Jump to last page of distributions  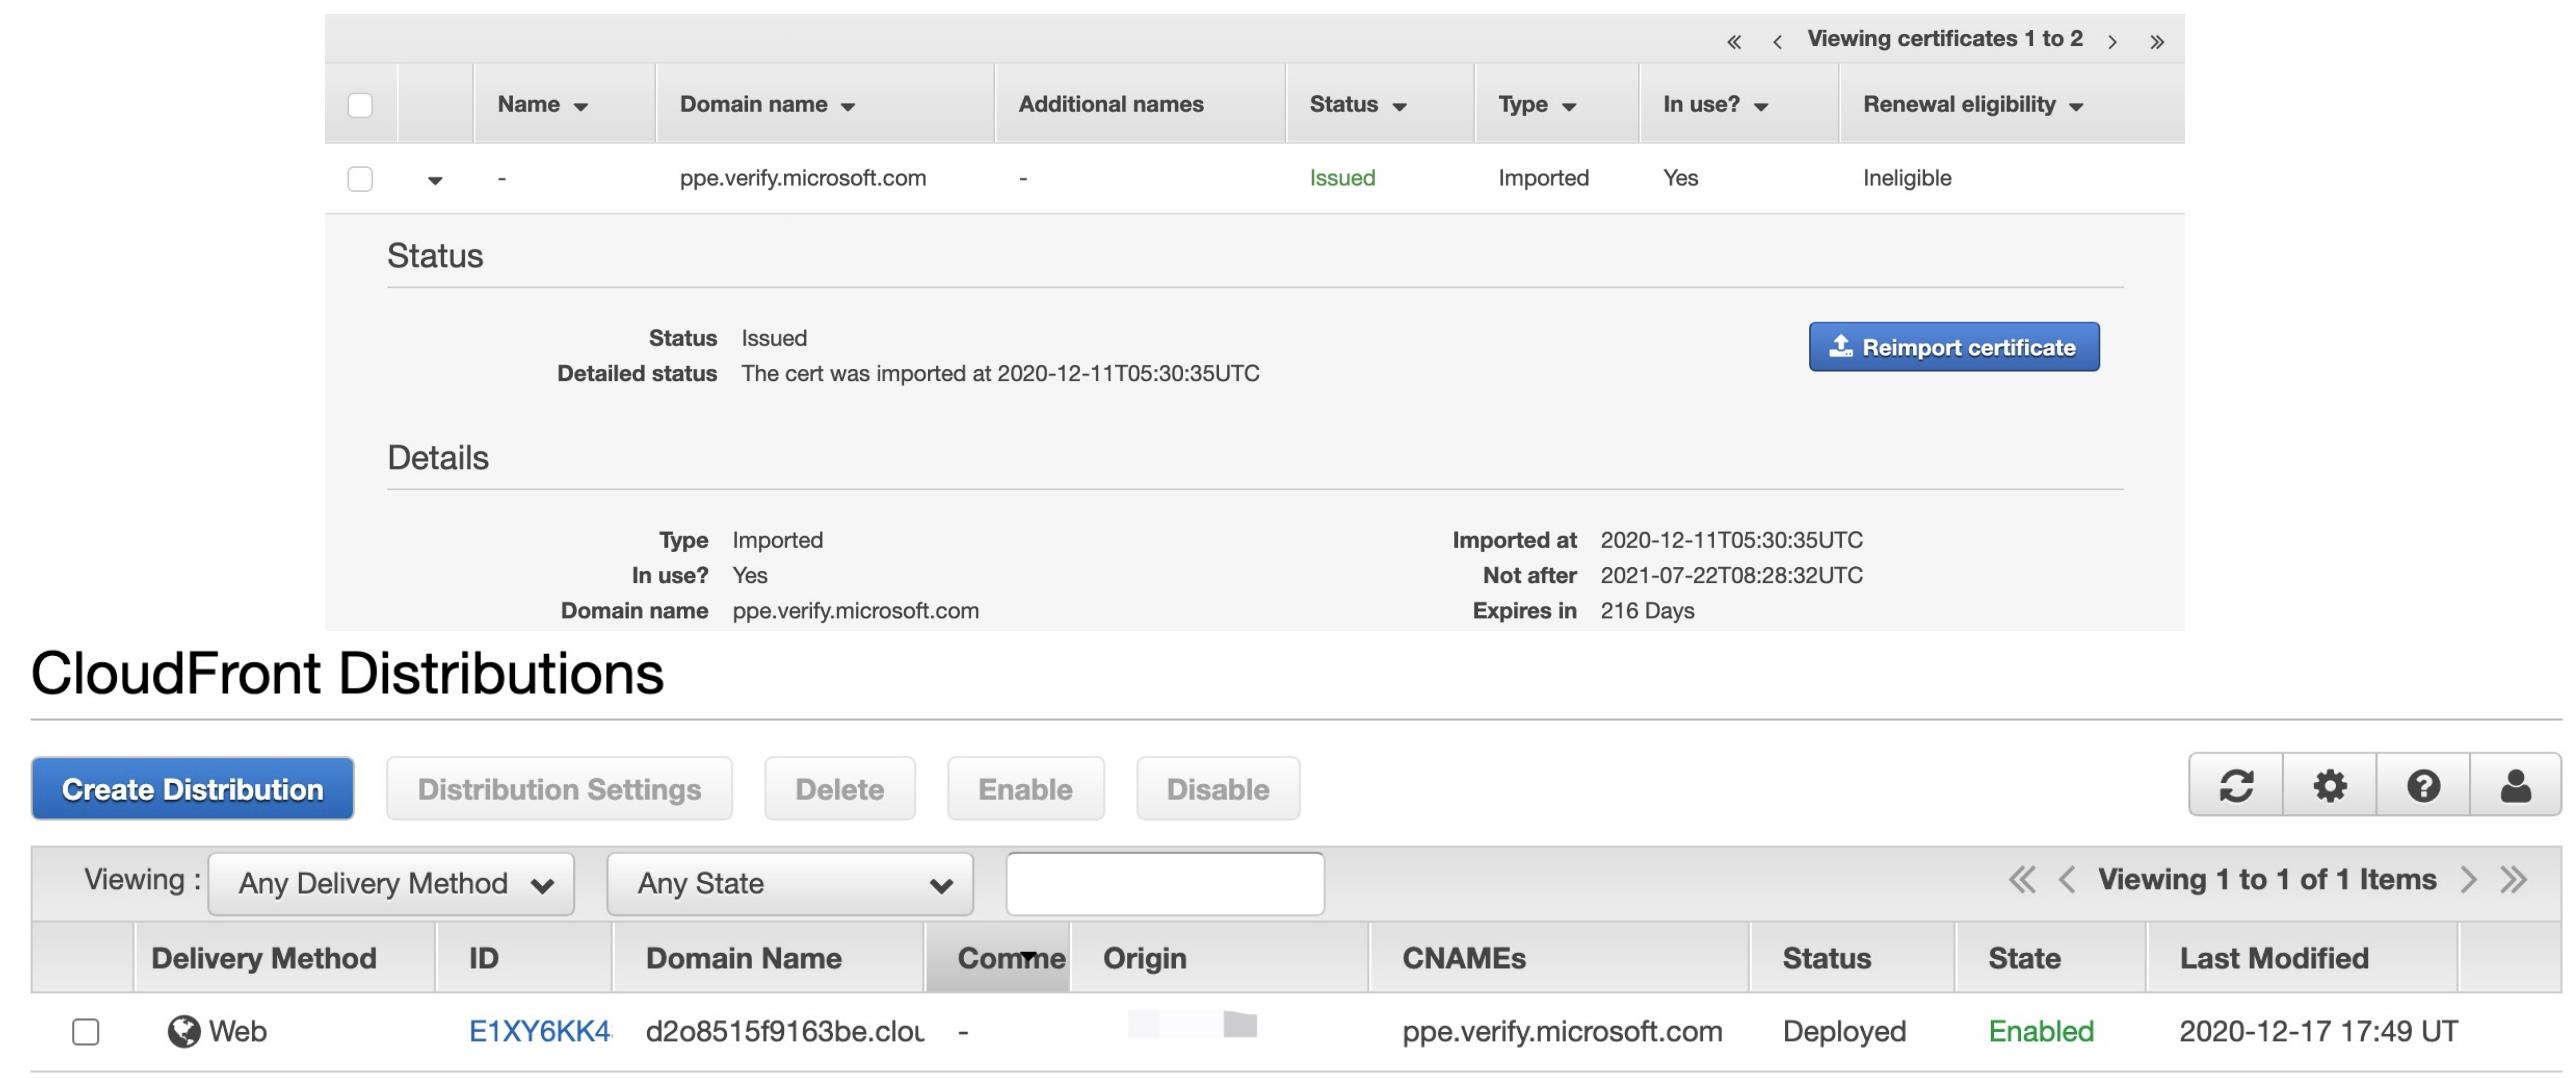(x=2513, y=880)
